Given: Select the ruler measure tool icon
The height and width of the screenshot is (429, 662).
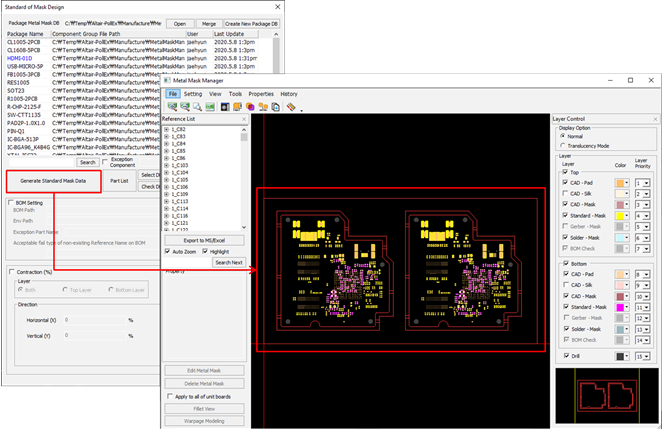Looking at the screenshot, I should point(290,106).
